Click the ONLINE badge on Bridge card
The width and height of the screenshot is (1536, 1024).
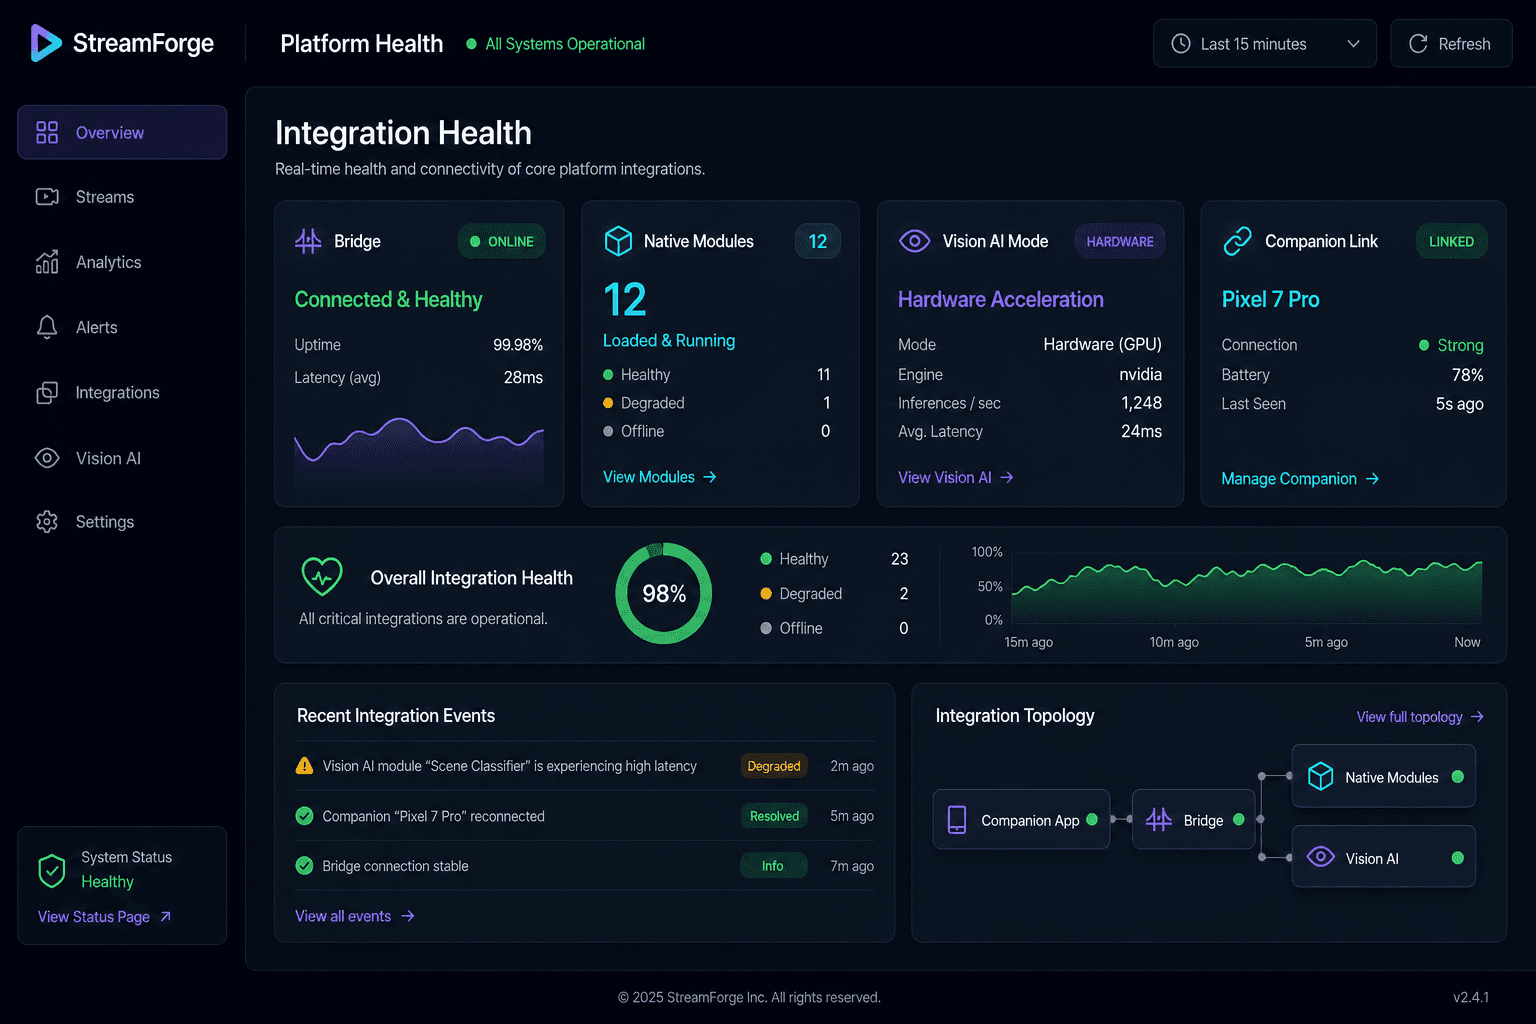point(502,241)
